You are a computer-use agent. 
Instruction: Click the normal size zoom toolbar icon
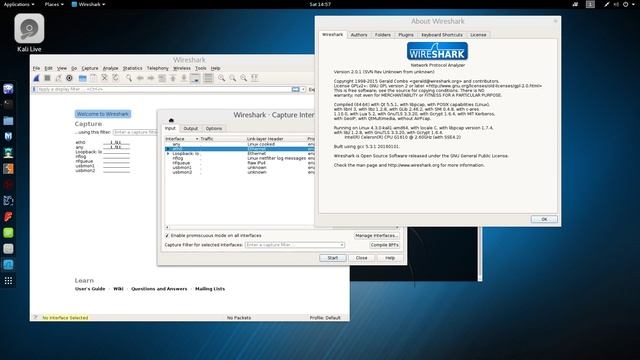pyautogui.click(x=243, y=78)
